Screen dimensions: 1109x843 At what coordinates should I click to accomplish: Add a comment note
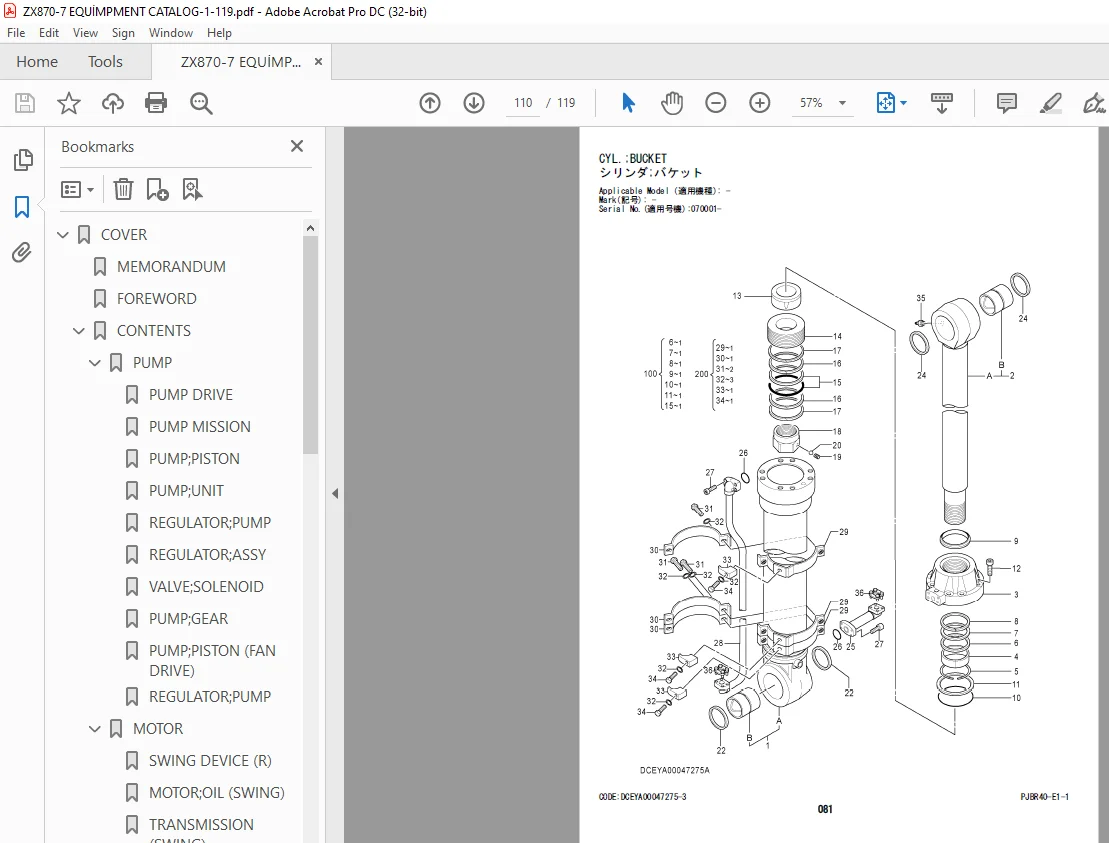tap(1006, 103)
